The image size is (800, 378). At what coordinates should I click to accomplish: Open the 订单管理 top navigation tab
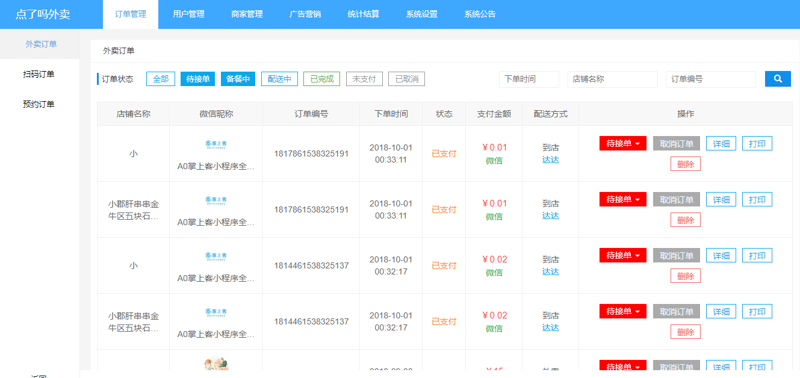click(x=131, y=14)
